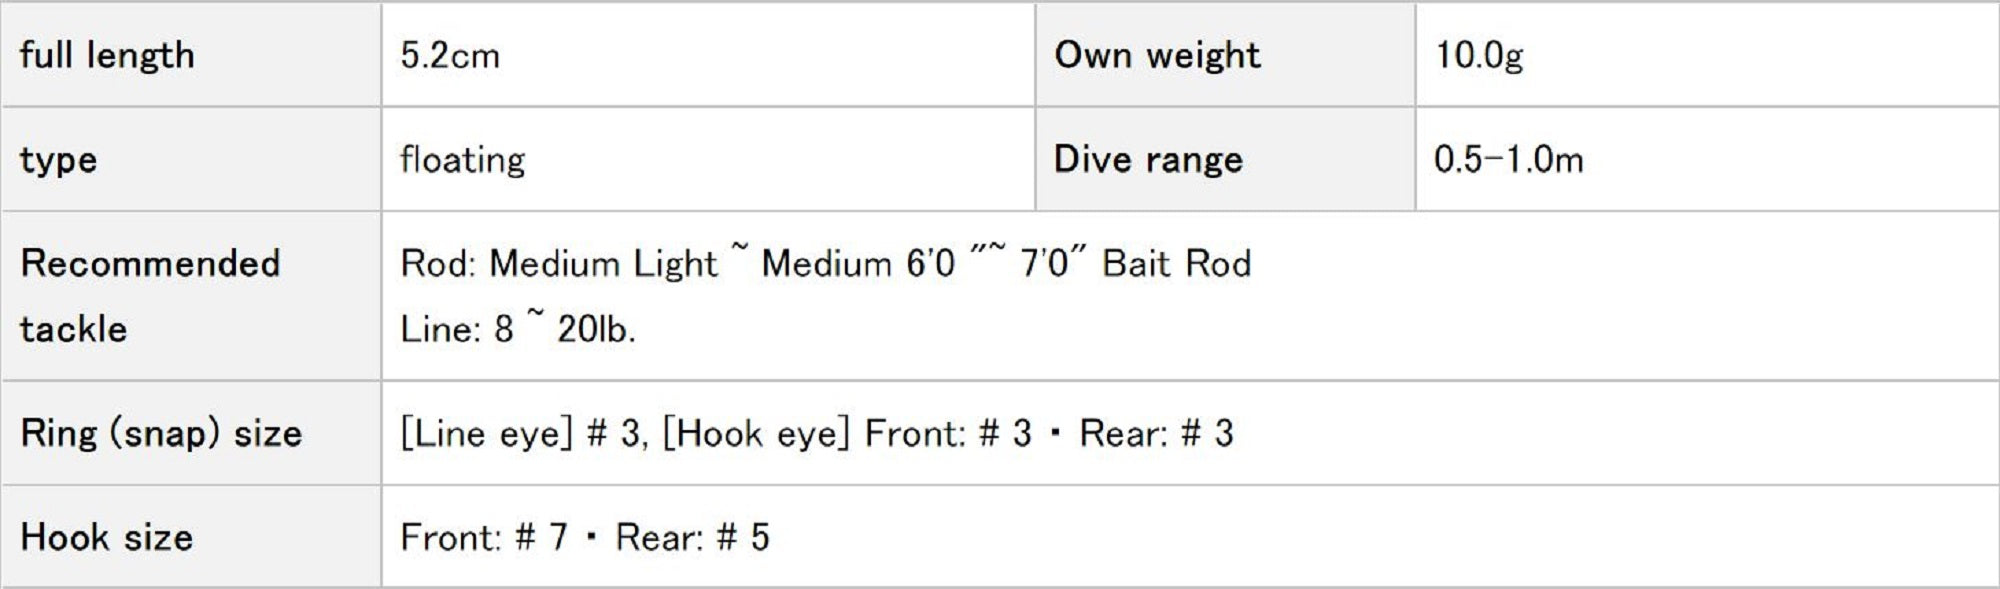
Task: Select the 5.2cm length value
Action: [450, 55]
